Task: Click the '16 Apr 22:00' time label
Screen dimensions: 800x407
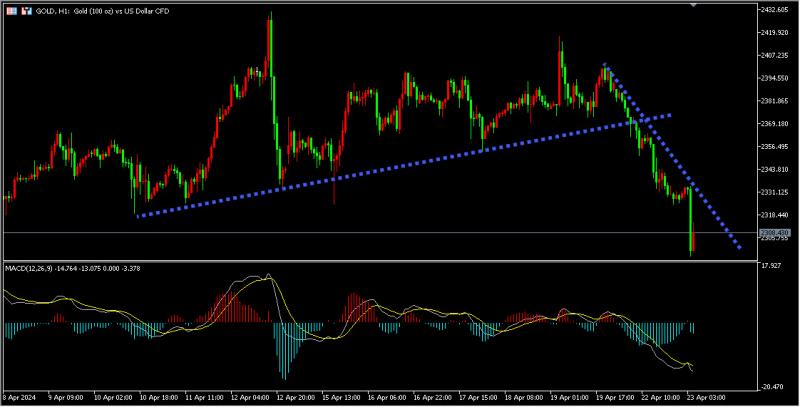Action: pyautogui.click(x=432, y=397)
